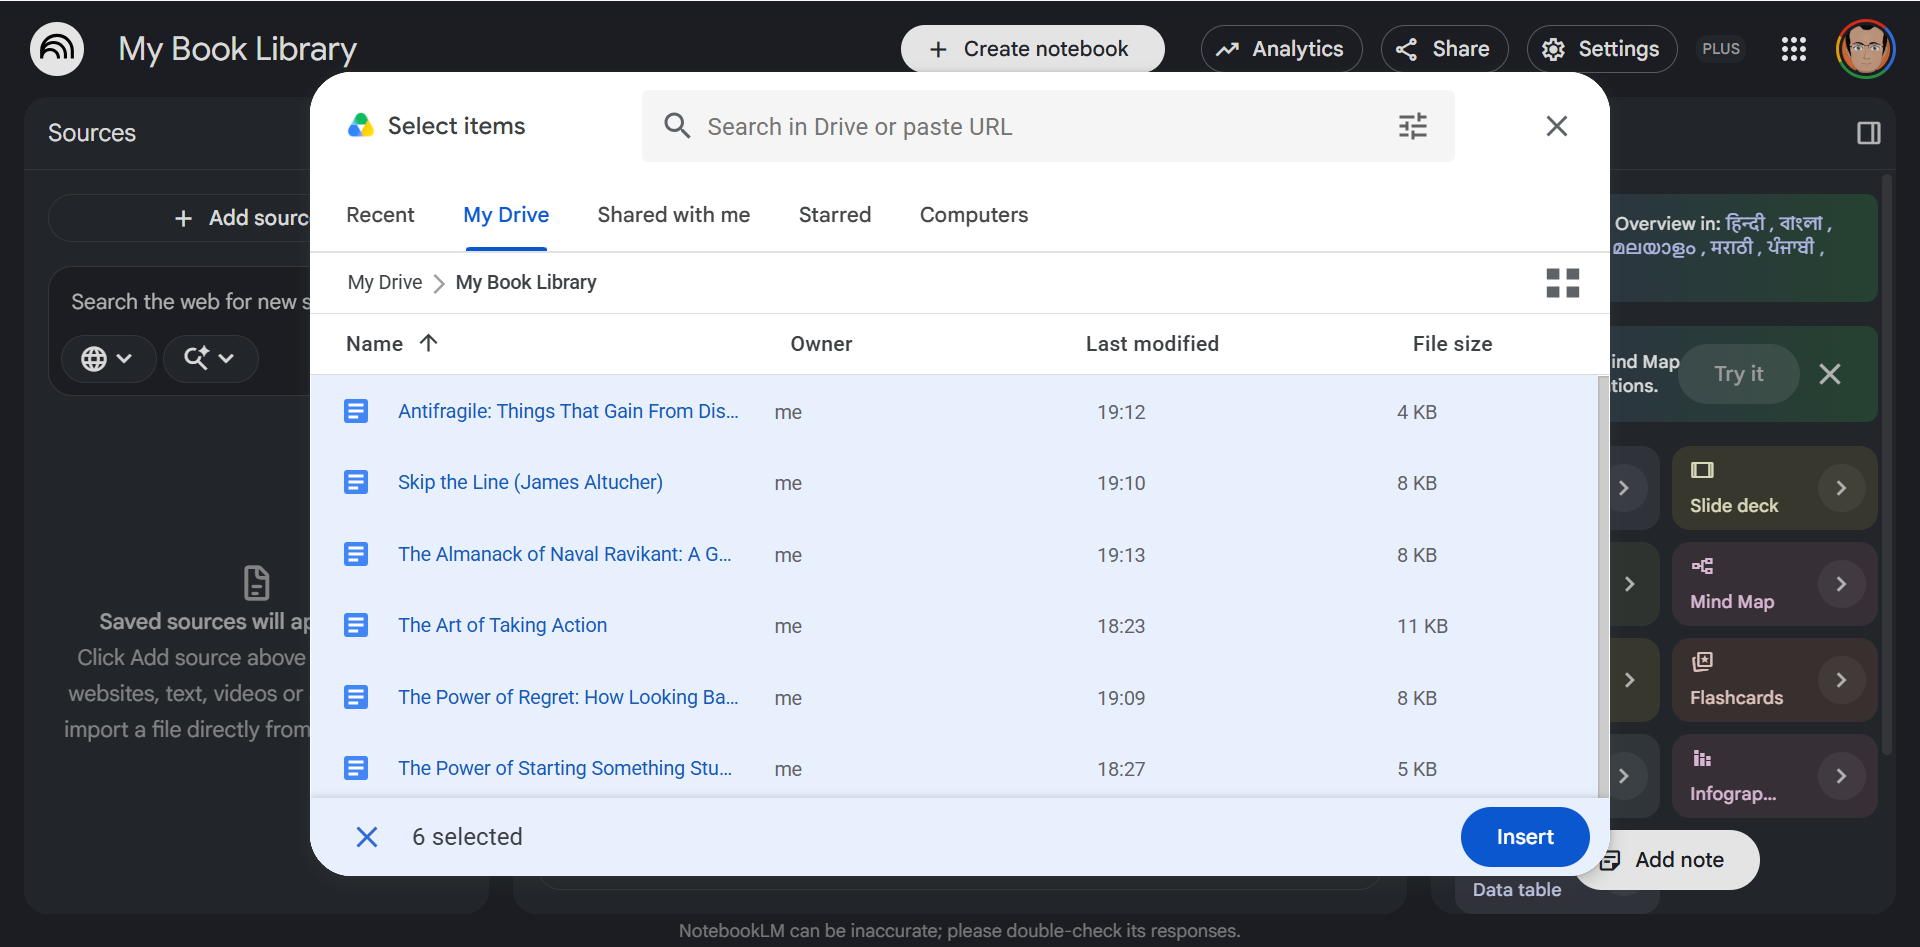Switch file picker to grid view
Image resolution: width=1920 pixels, height=947 pixels.
pos(1562,283)
